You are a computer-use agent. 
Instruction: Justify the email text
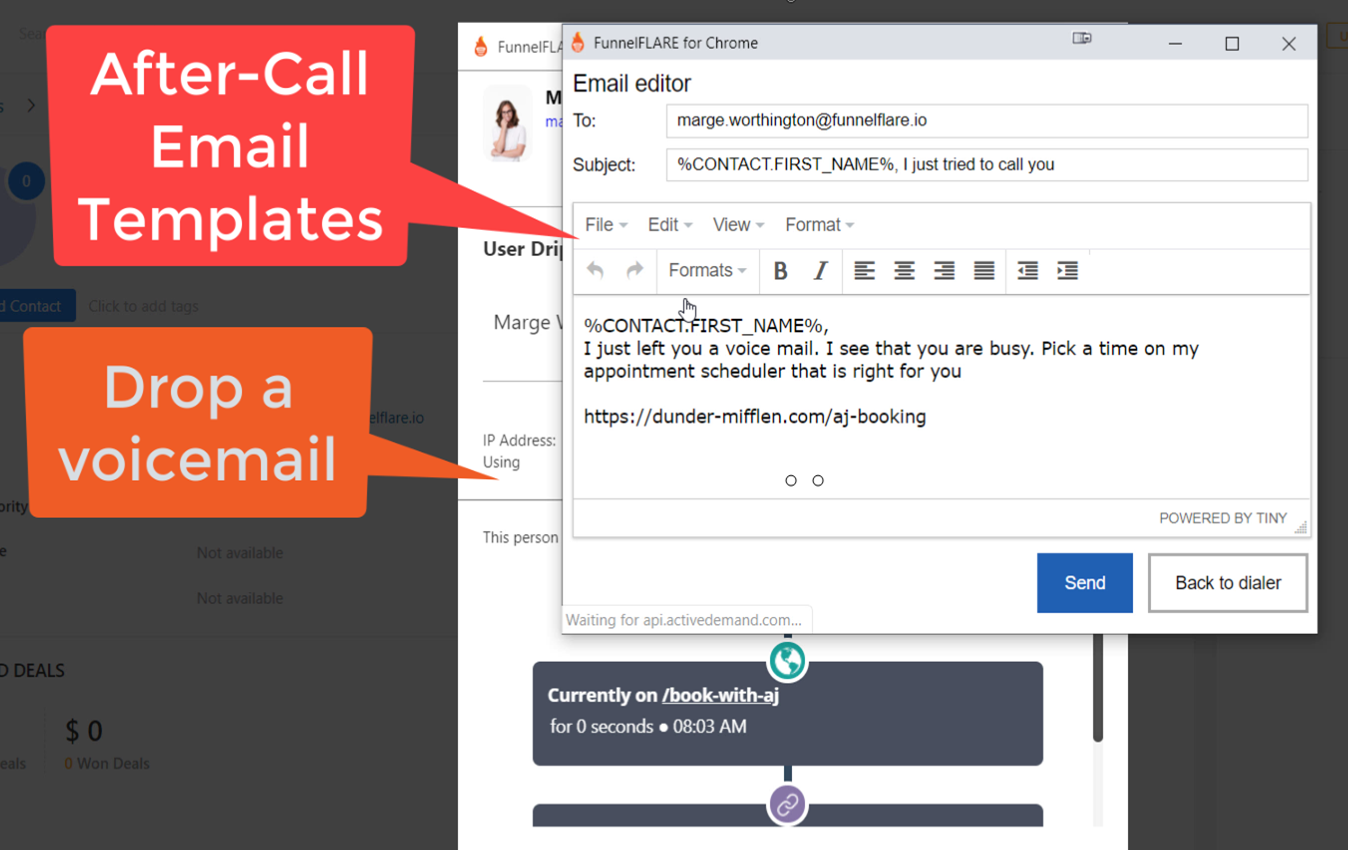[x=984, y=270]
